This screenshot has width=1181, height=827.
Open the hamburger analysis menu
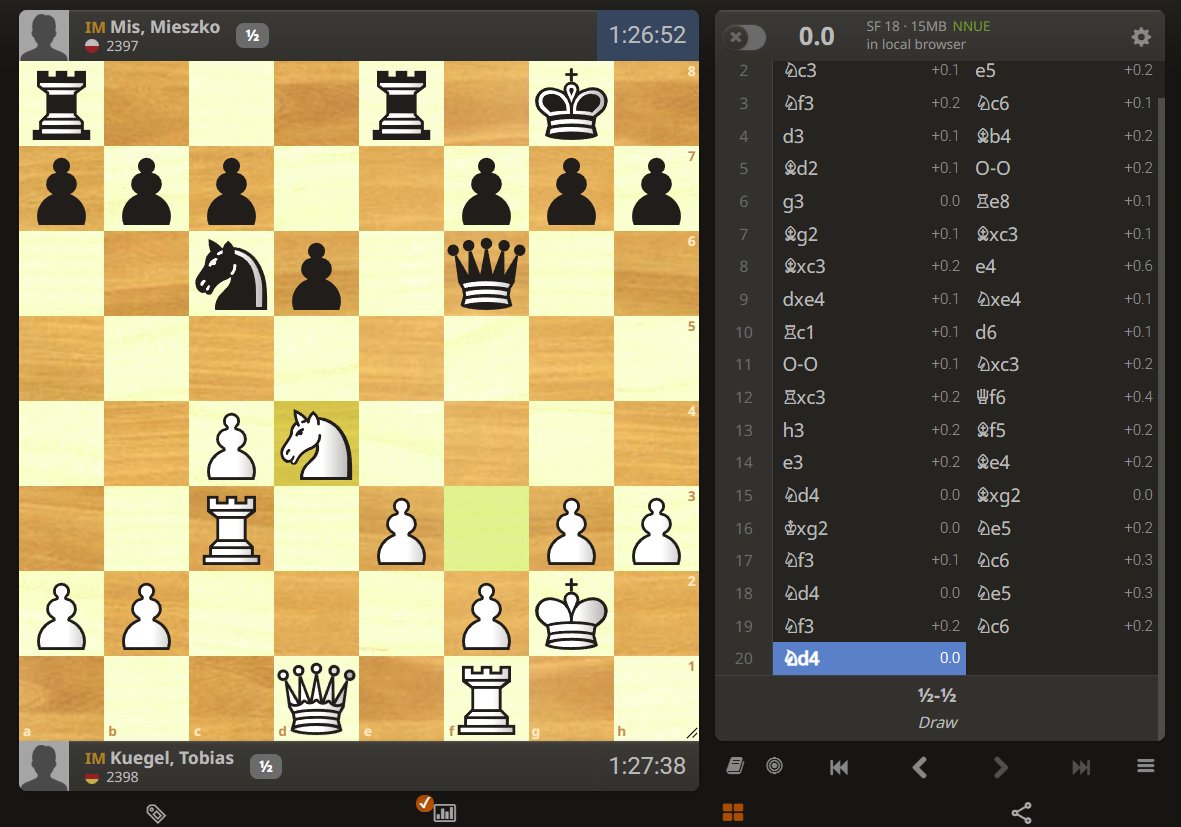pos(1146,766)
